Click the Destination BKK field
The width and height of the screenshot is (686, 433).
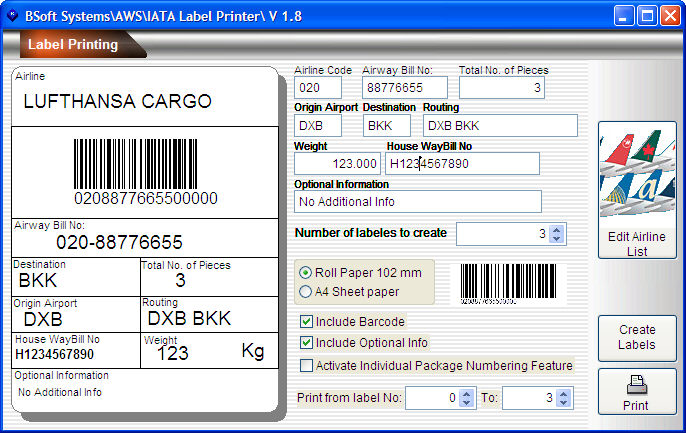tap(387, 126)
